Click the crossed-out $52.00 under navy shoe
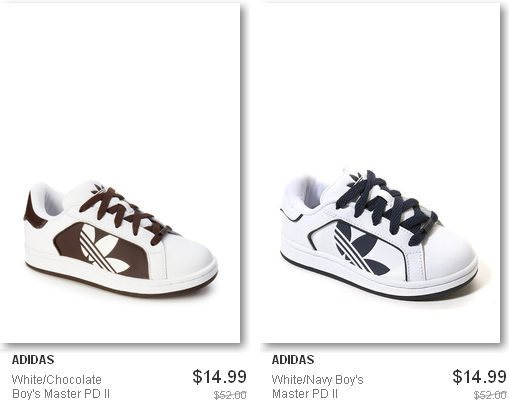The image size is (509, 418). (490, 395)
